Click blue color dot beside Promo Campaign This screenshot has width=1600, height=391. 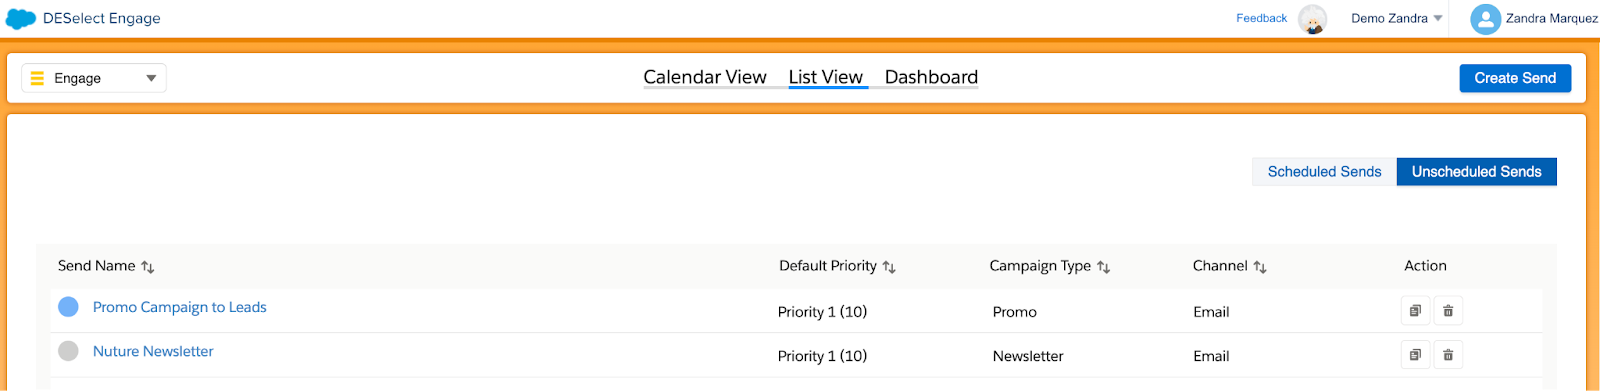point(68,307)
